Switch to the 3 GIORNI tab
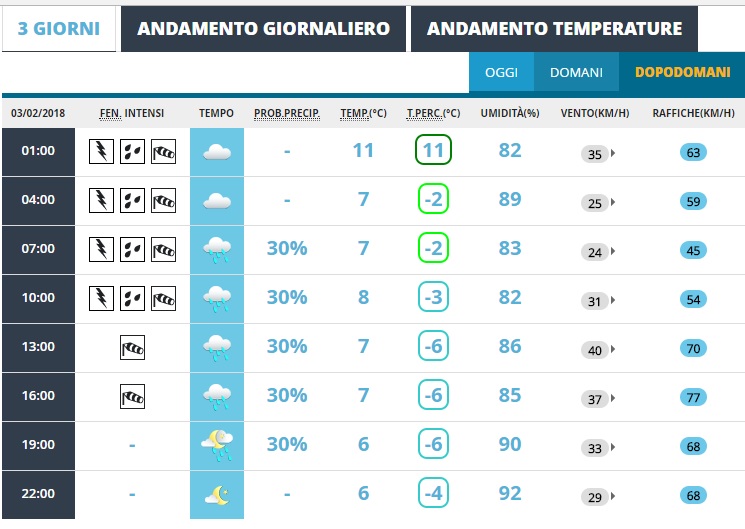The height and width of the screenshot is (529, 745). pyautogui.click(x=59, y=29)
